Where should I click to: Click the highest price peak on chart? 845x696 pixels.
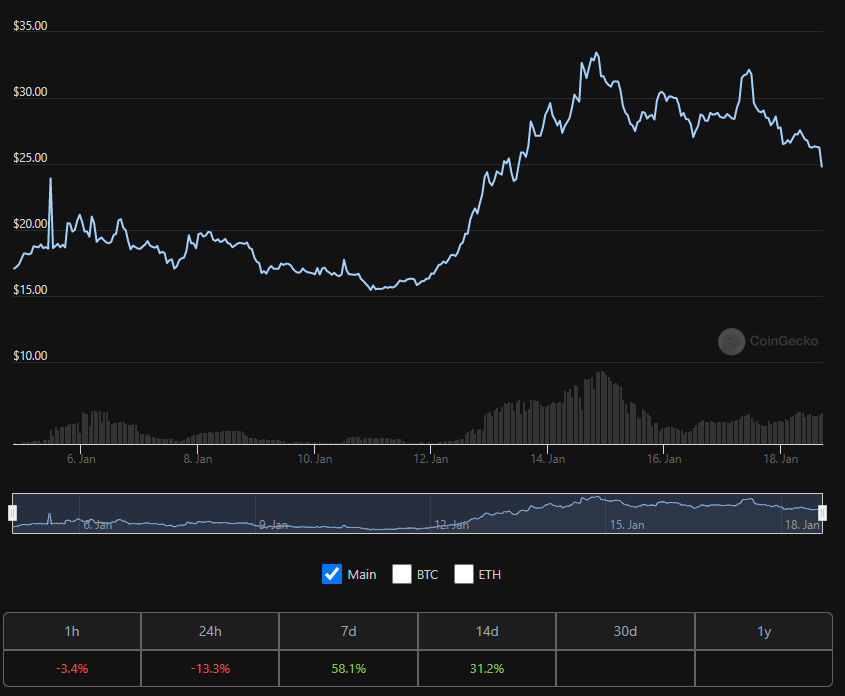point(597,53)
